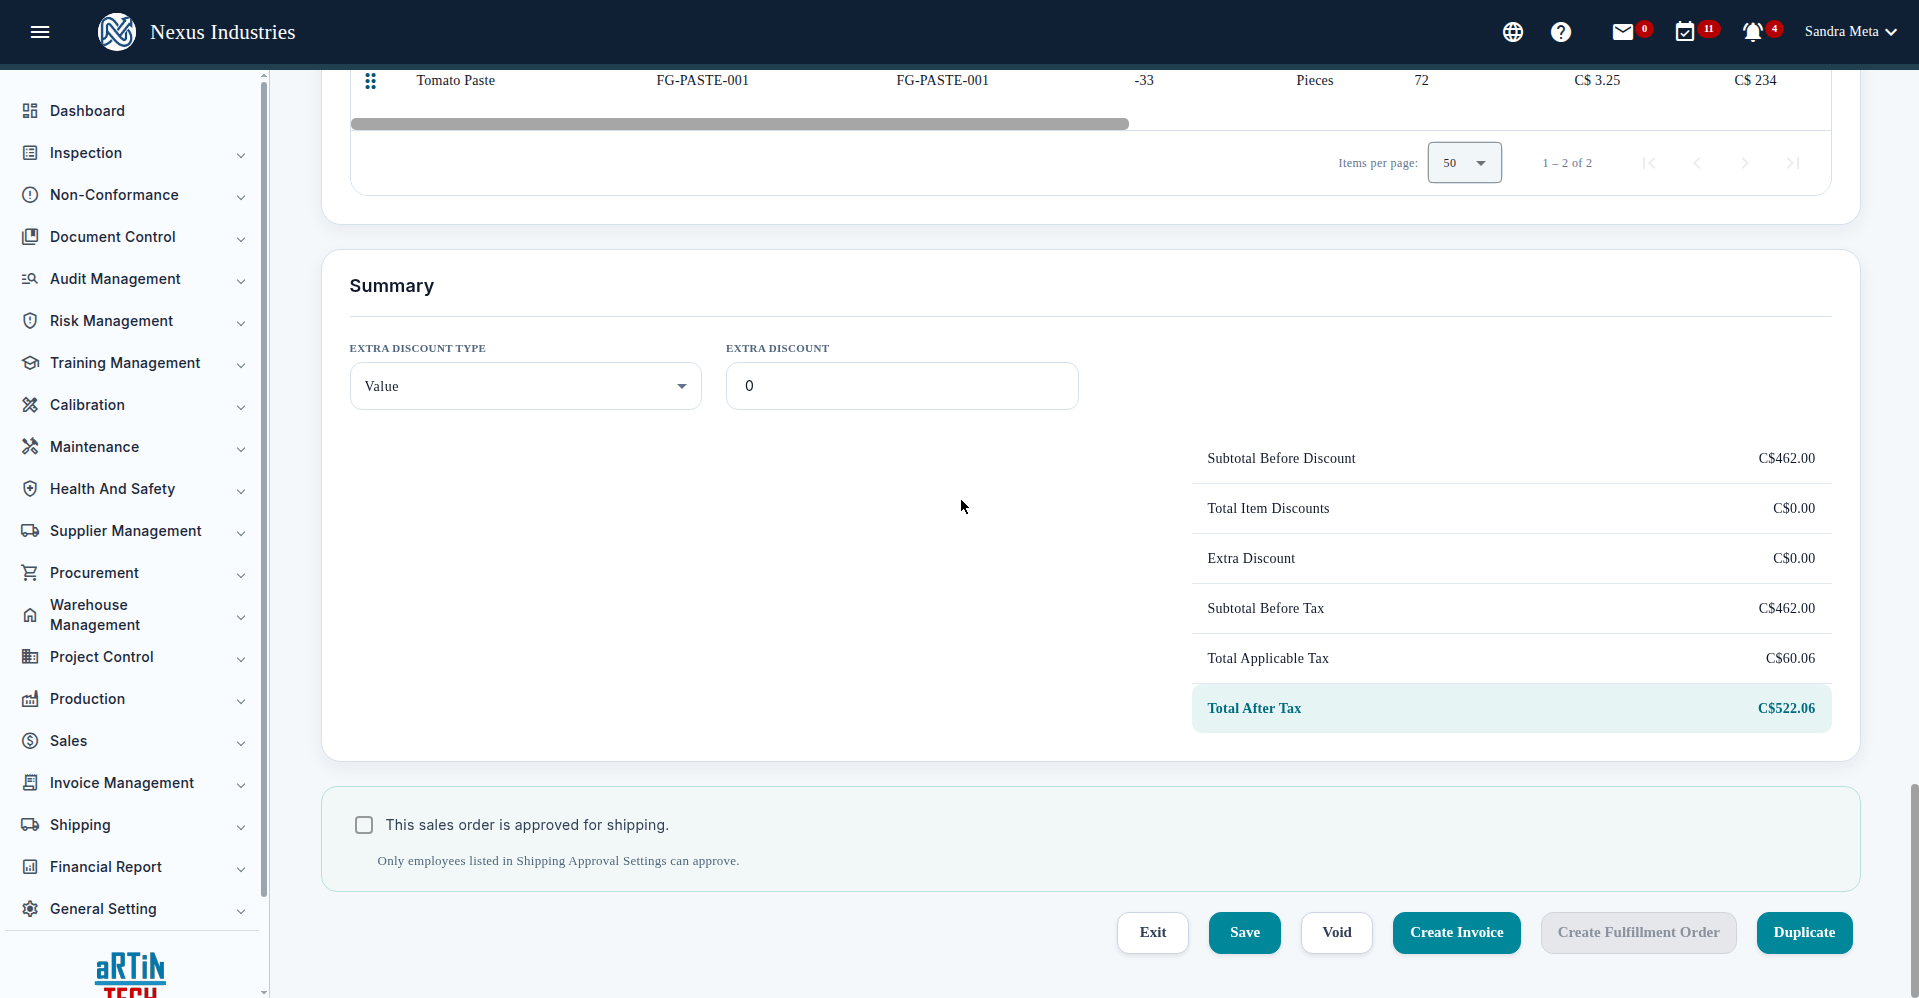Expand the Supplier Management chevron

(241, 533)
